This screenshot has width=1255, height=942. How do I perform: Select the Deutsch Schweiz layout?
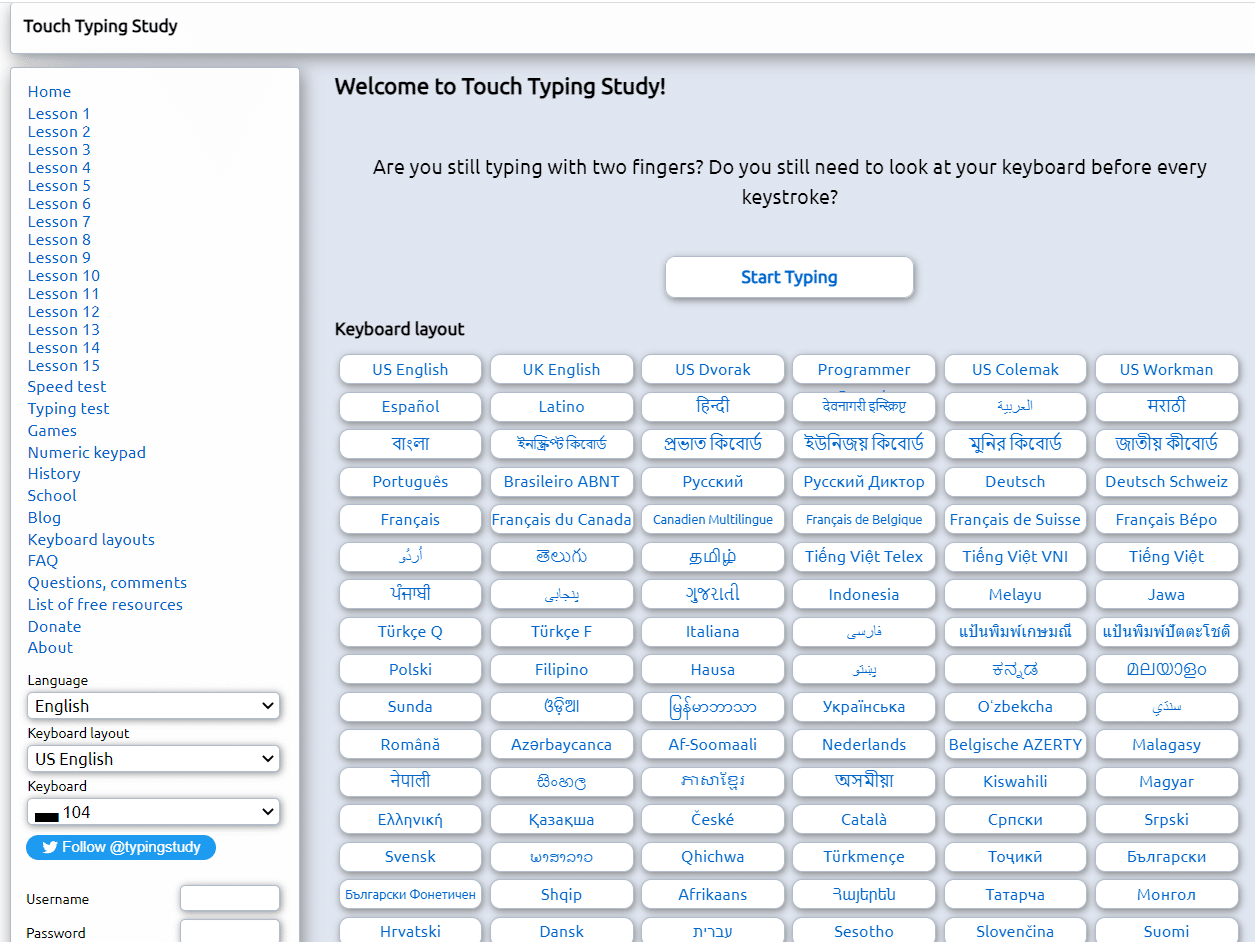pyautogui.click(x=1166, y=482)
